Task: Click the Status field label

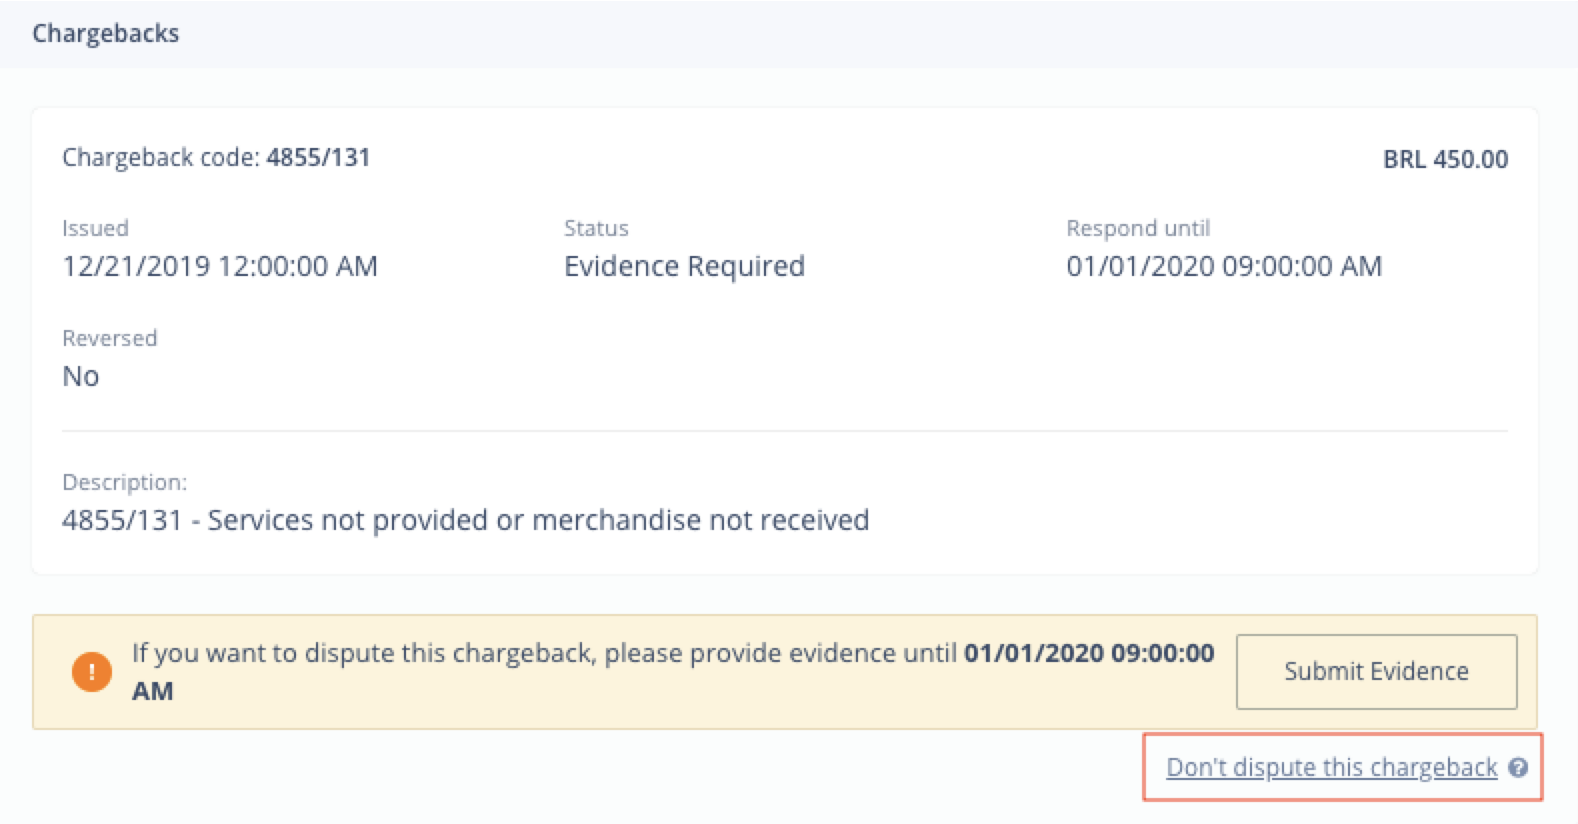Action: tap(595, 228)
